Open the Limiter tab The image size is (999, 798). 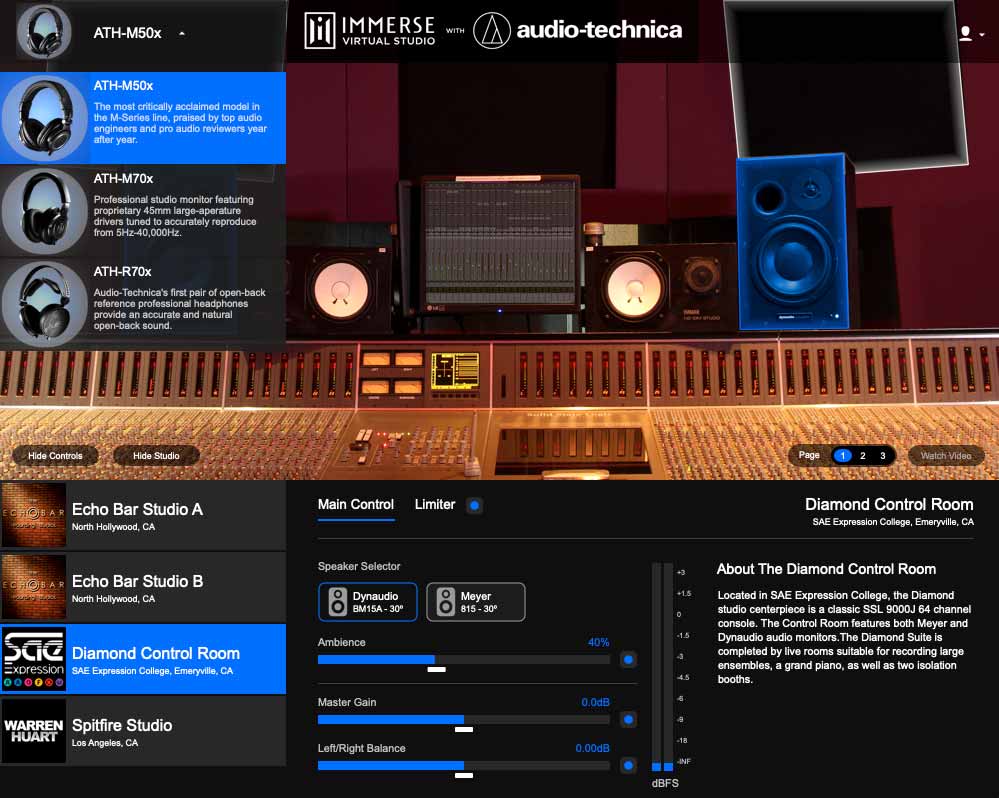434,505
